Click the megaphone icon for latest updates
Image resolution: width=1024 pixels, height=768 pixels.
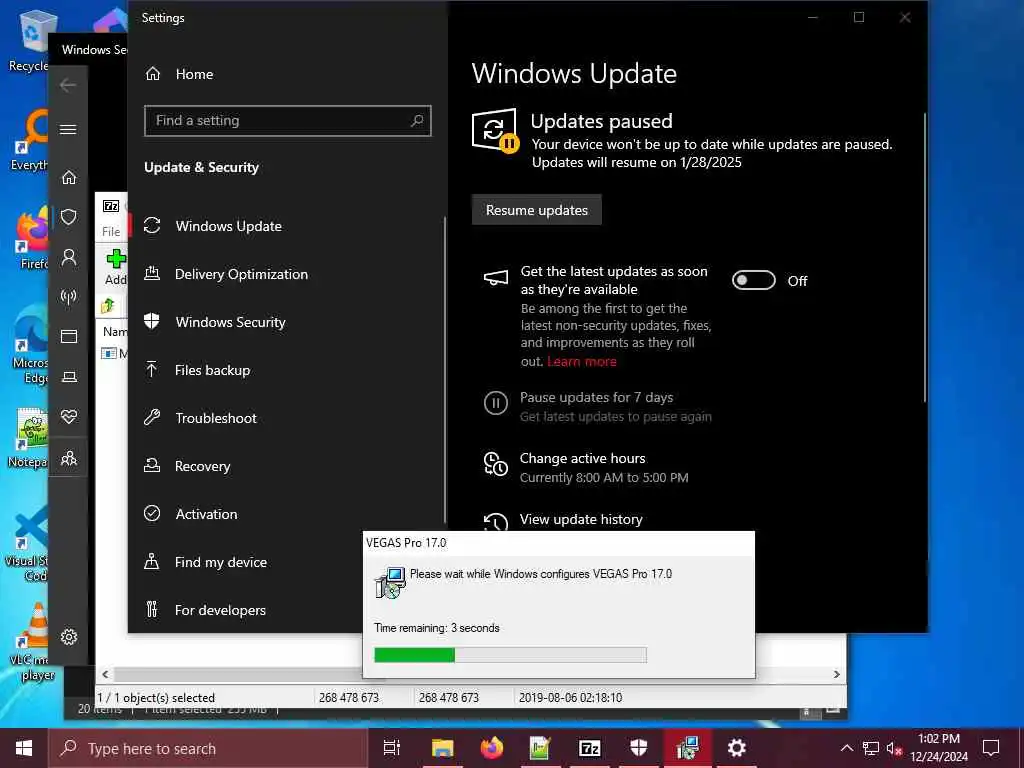coord(496,278)
